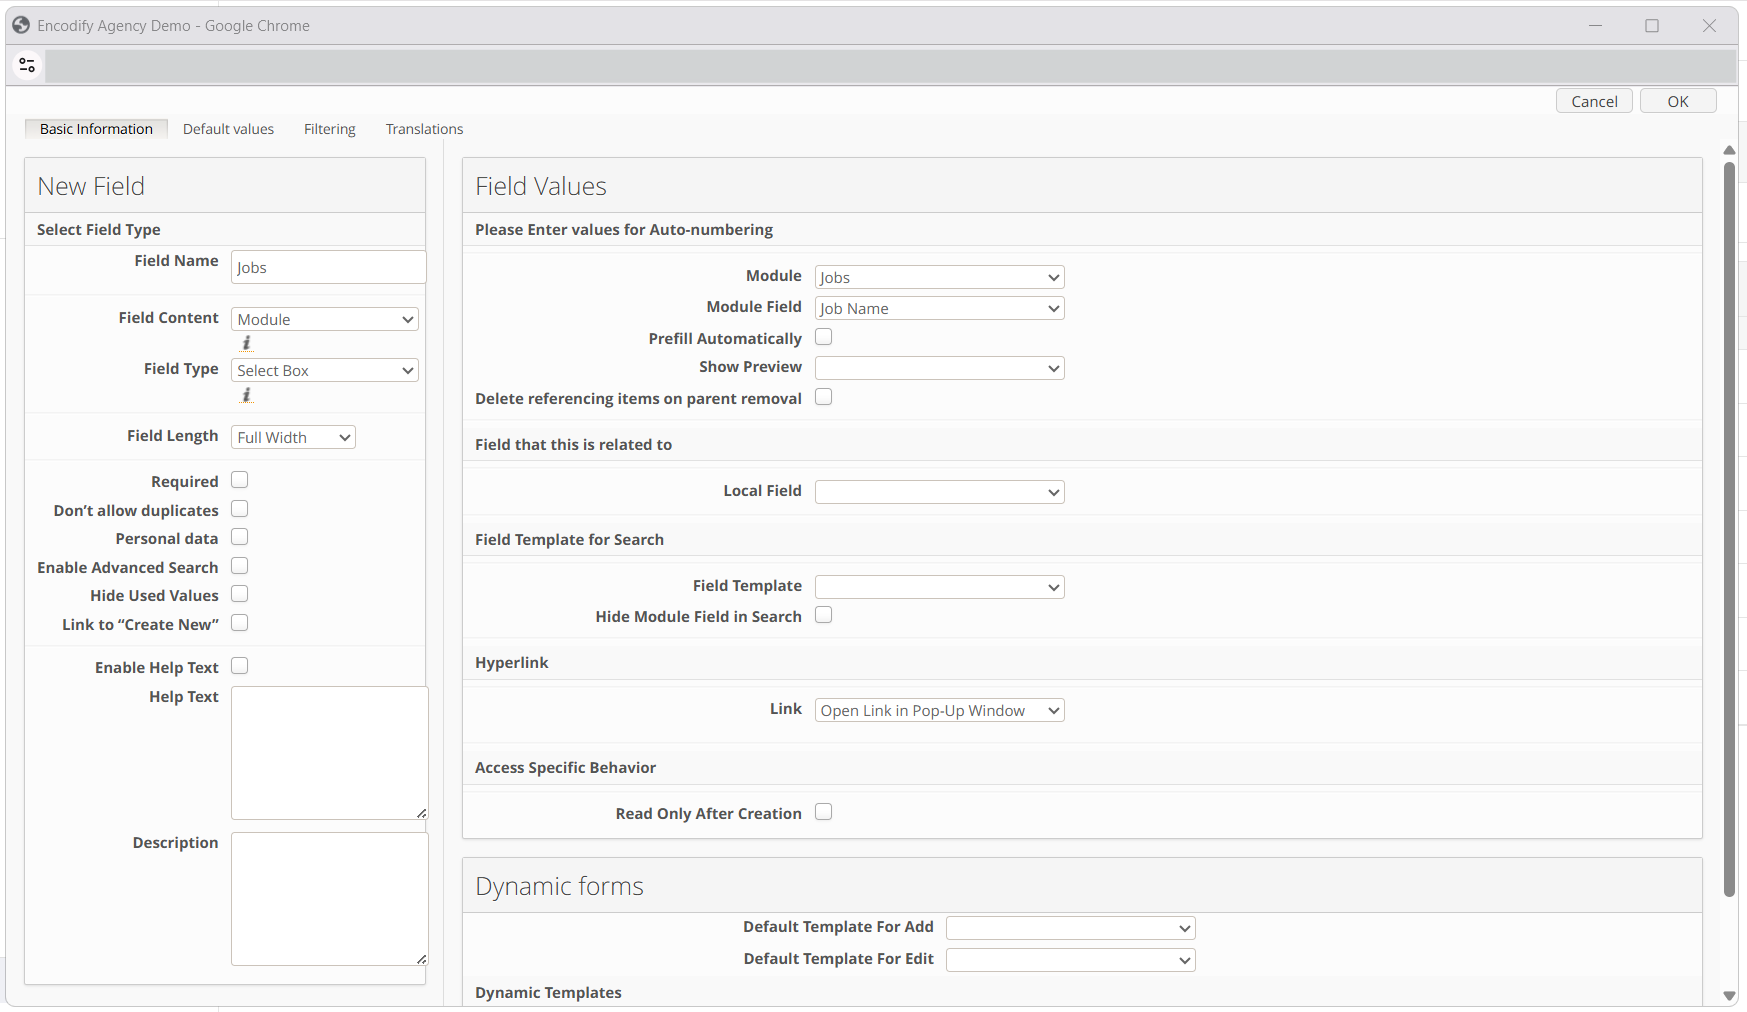Check the Personal data checkbox
Screen dimensions: 1747x1012
240,537
